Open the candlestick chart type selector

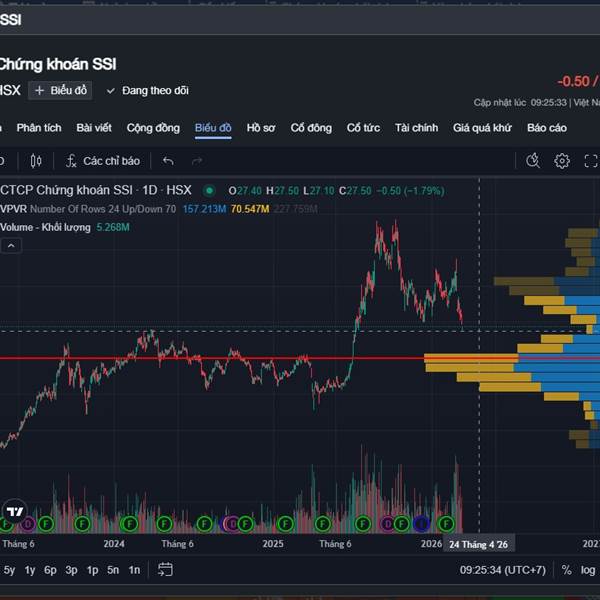click(36, 161)
